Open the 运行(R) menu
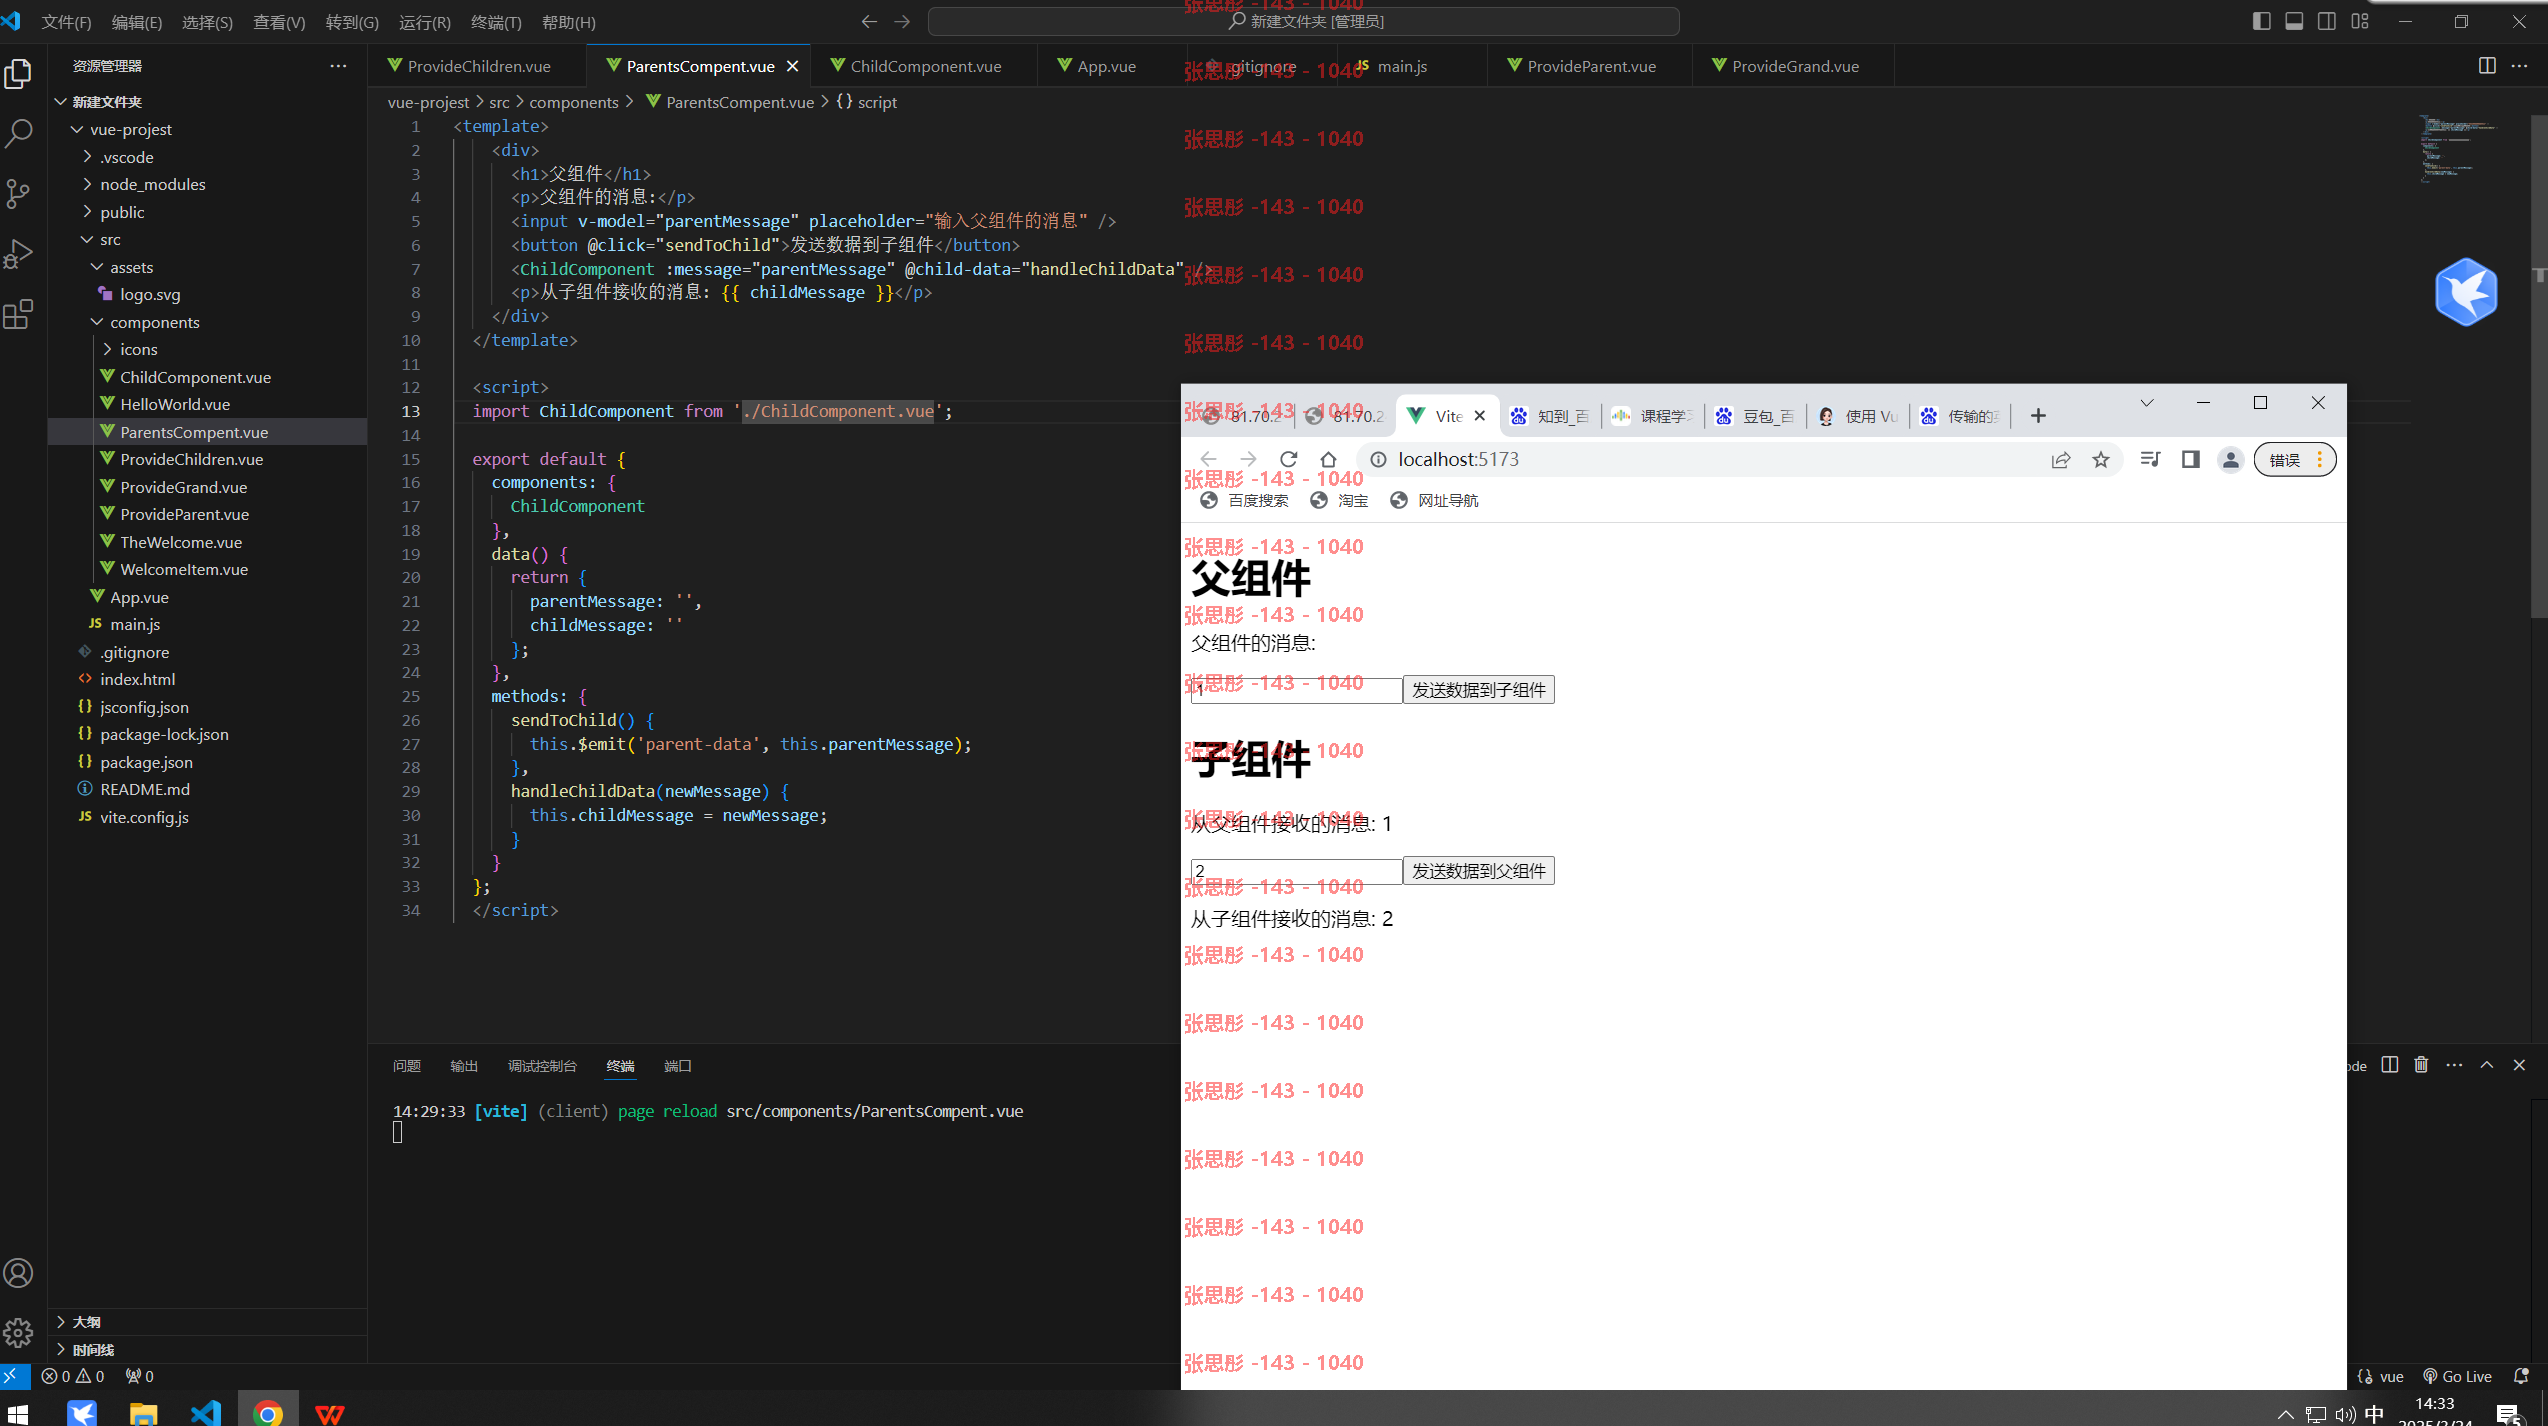 coord(424,22)
